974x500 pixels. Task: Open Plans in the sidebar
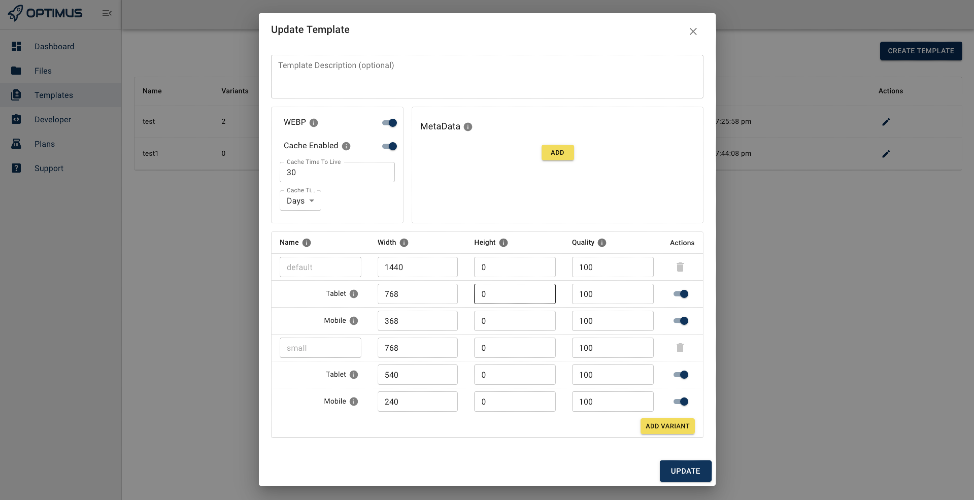(x=60, y=144)
